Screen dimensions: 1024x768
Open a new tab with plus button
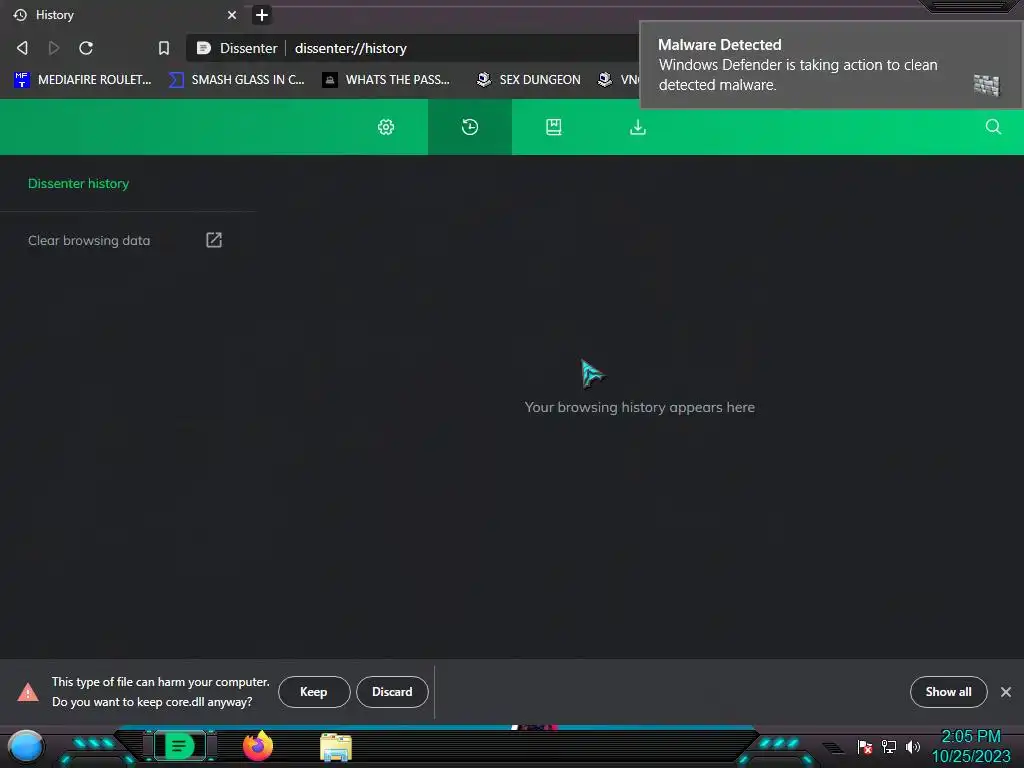(x=262, y=15)
